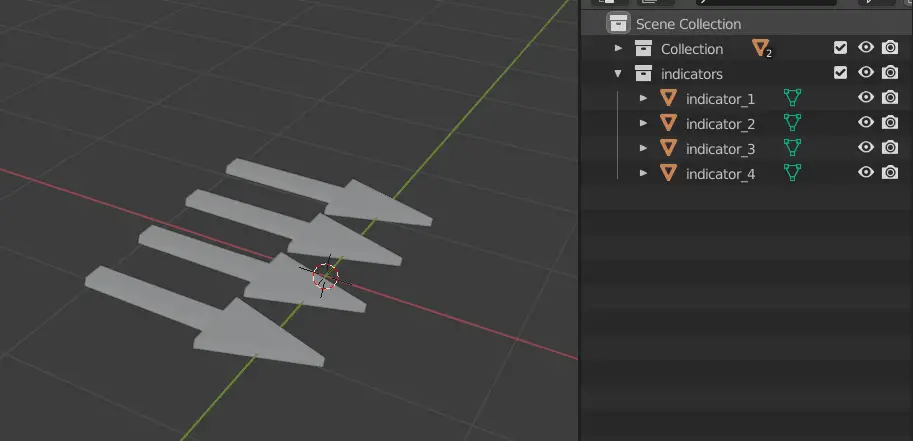Disable render for Collection camera icon
Image resolution: width=913 pixels, height=441 pixels.
(890, 48)
